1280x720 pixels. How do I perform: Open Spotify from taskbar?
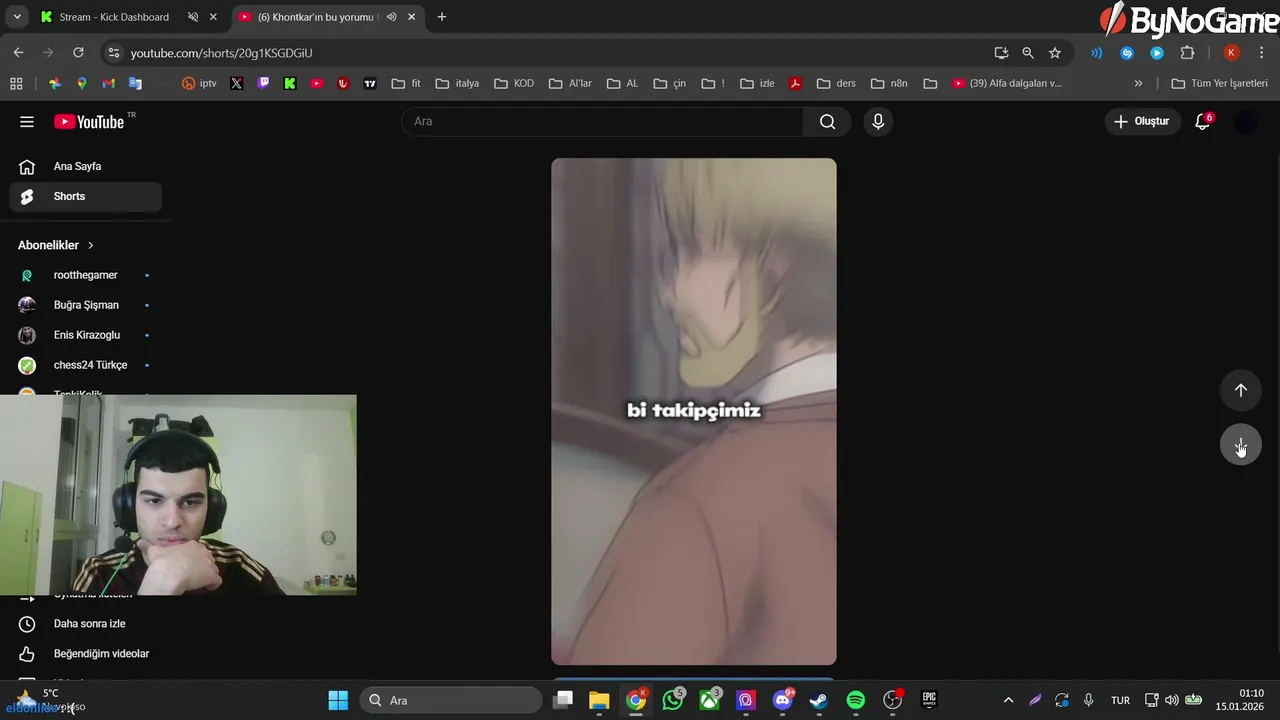pos(856,700)
